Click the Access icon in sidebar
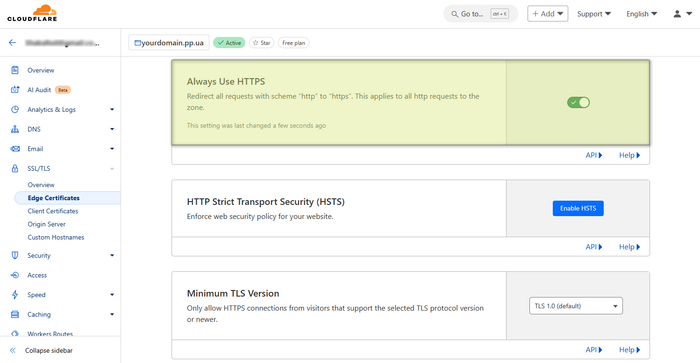 pos(15,275)
